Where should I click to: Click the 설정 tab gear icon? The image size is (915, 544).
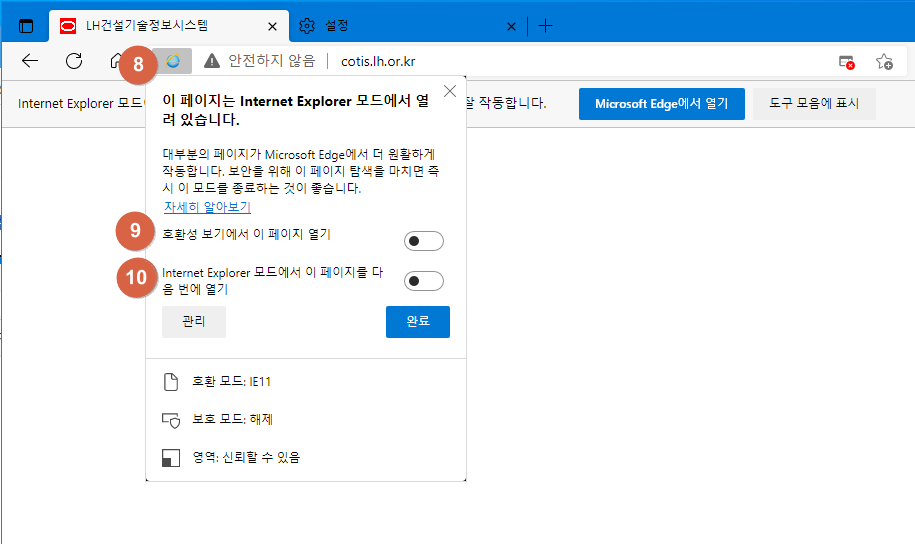coord(307,26)
